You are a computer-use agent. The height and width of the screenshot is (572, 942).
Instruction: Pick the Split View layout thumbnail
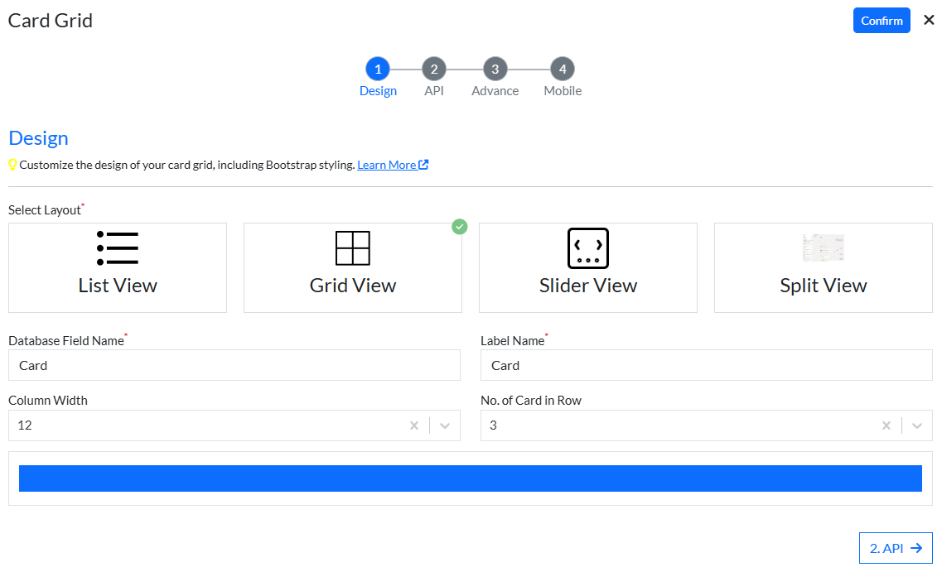pos(823,248)
